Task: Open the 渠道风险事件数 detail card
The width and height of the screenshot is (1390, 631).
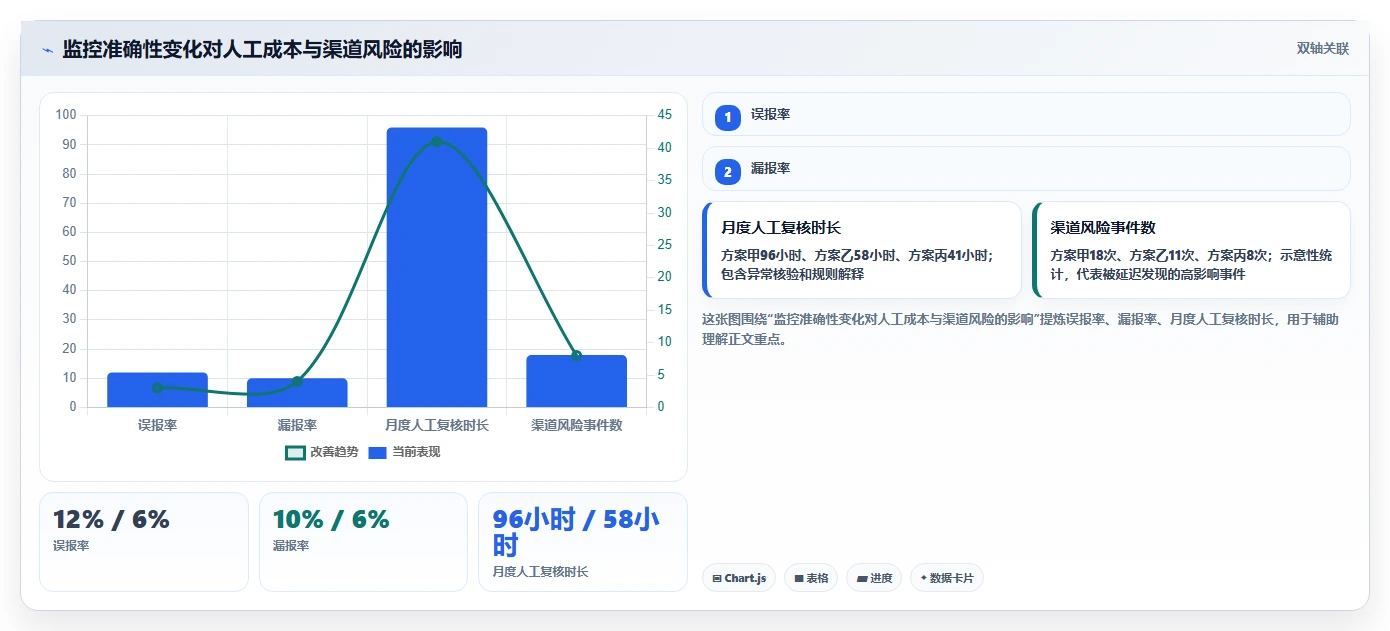Action: pyautogui.click(x=1191, y=250)
